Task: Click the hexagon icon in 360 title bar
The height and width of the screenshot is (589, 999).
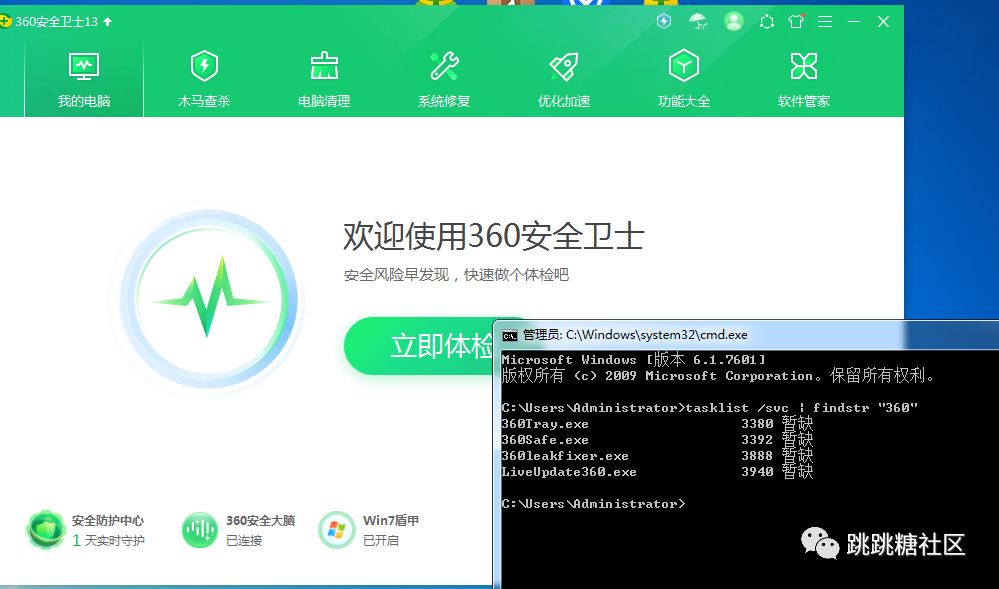Action: click(767, 22)
